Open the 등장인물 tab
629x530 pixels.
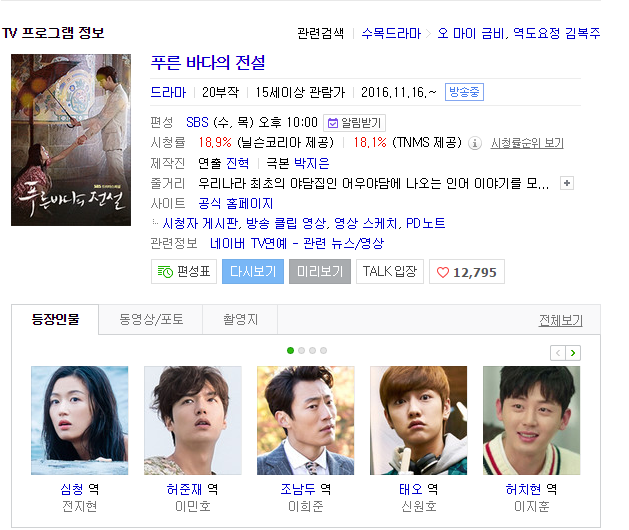click(x=55, y=319)
